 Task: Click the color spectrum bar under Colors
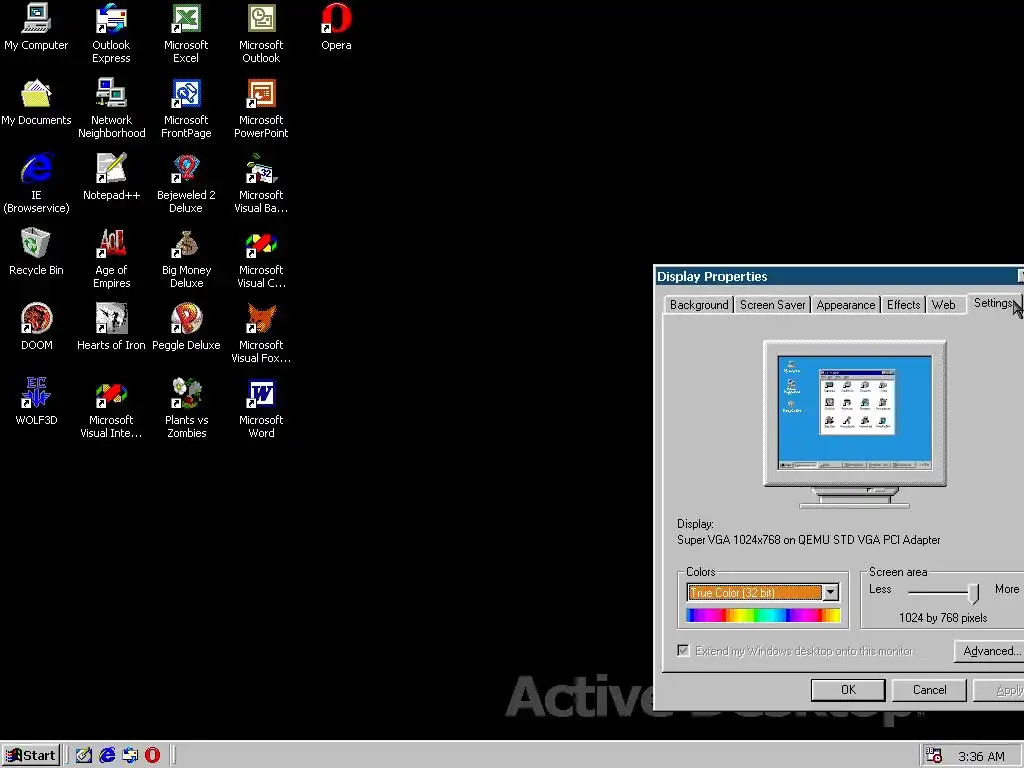point(763,615)
